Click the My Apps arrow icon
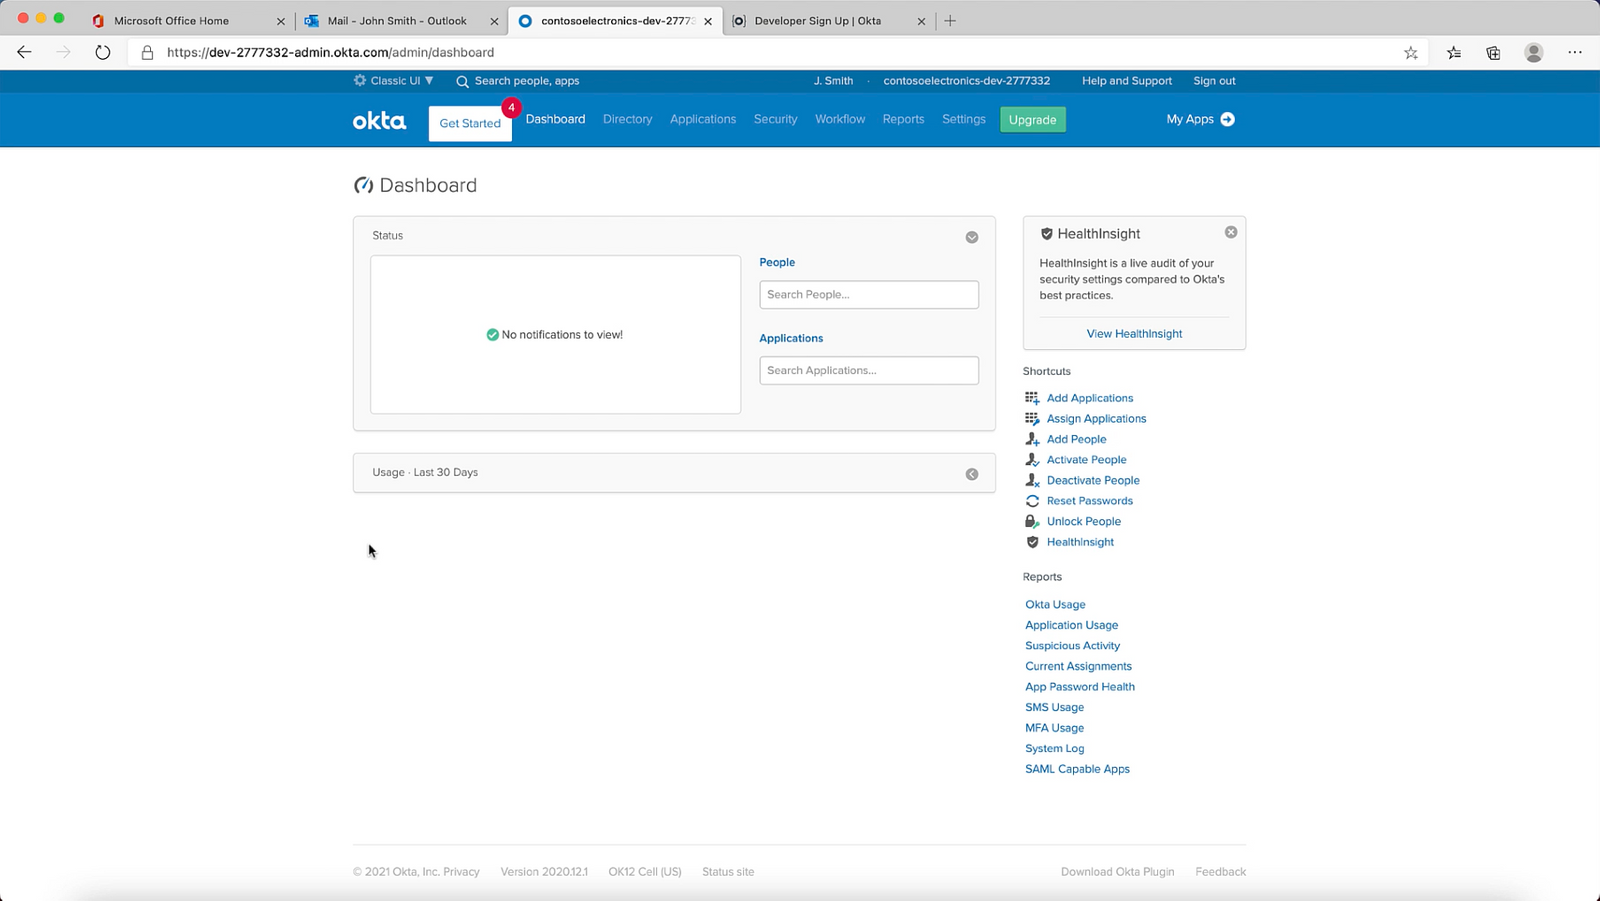Image resolution: width=1600 pixels, height=901 pixels. pos(1228,119)
